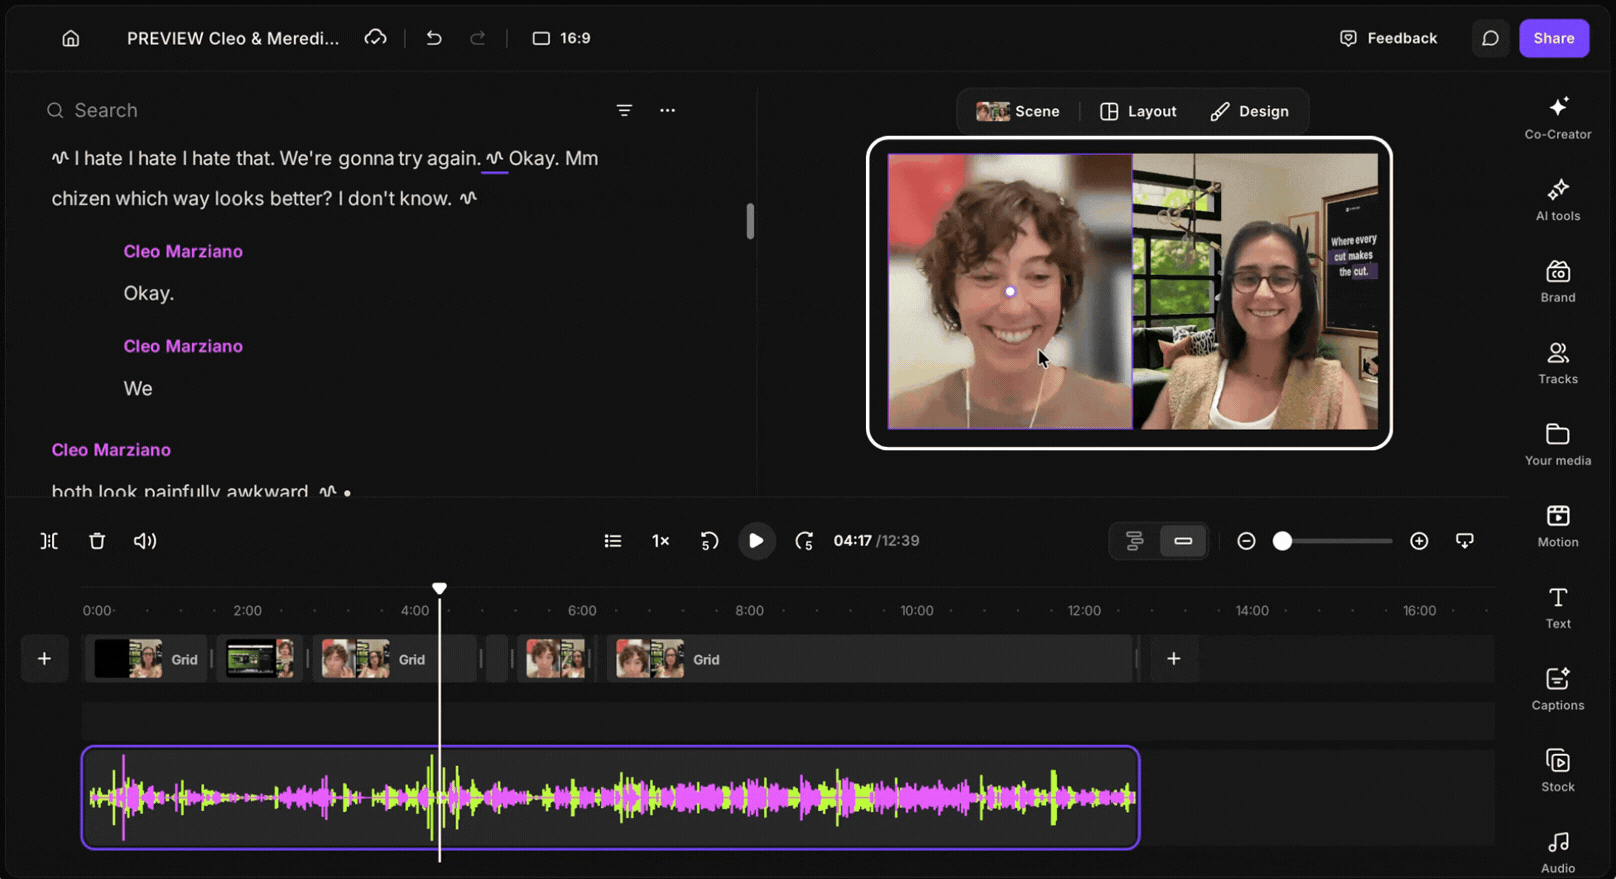Open the Your media panel
1616x879 pixels.
click(1558, 445)
